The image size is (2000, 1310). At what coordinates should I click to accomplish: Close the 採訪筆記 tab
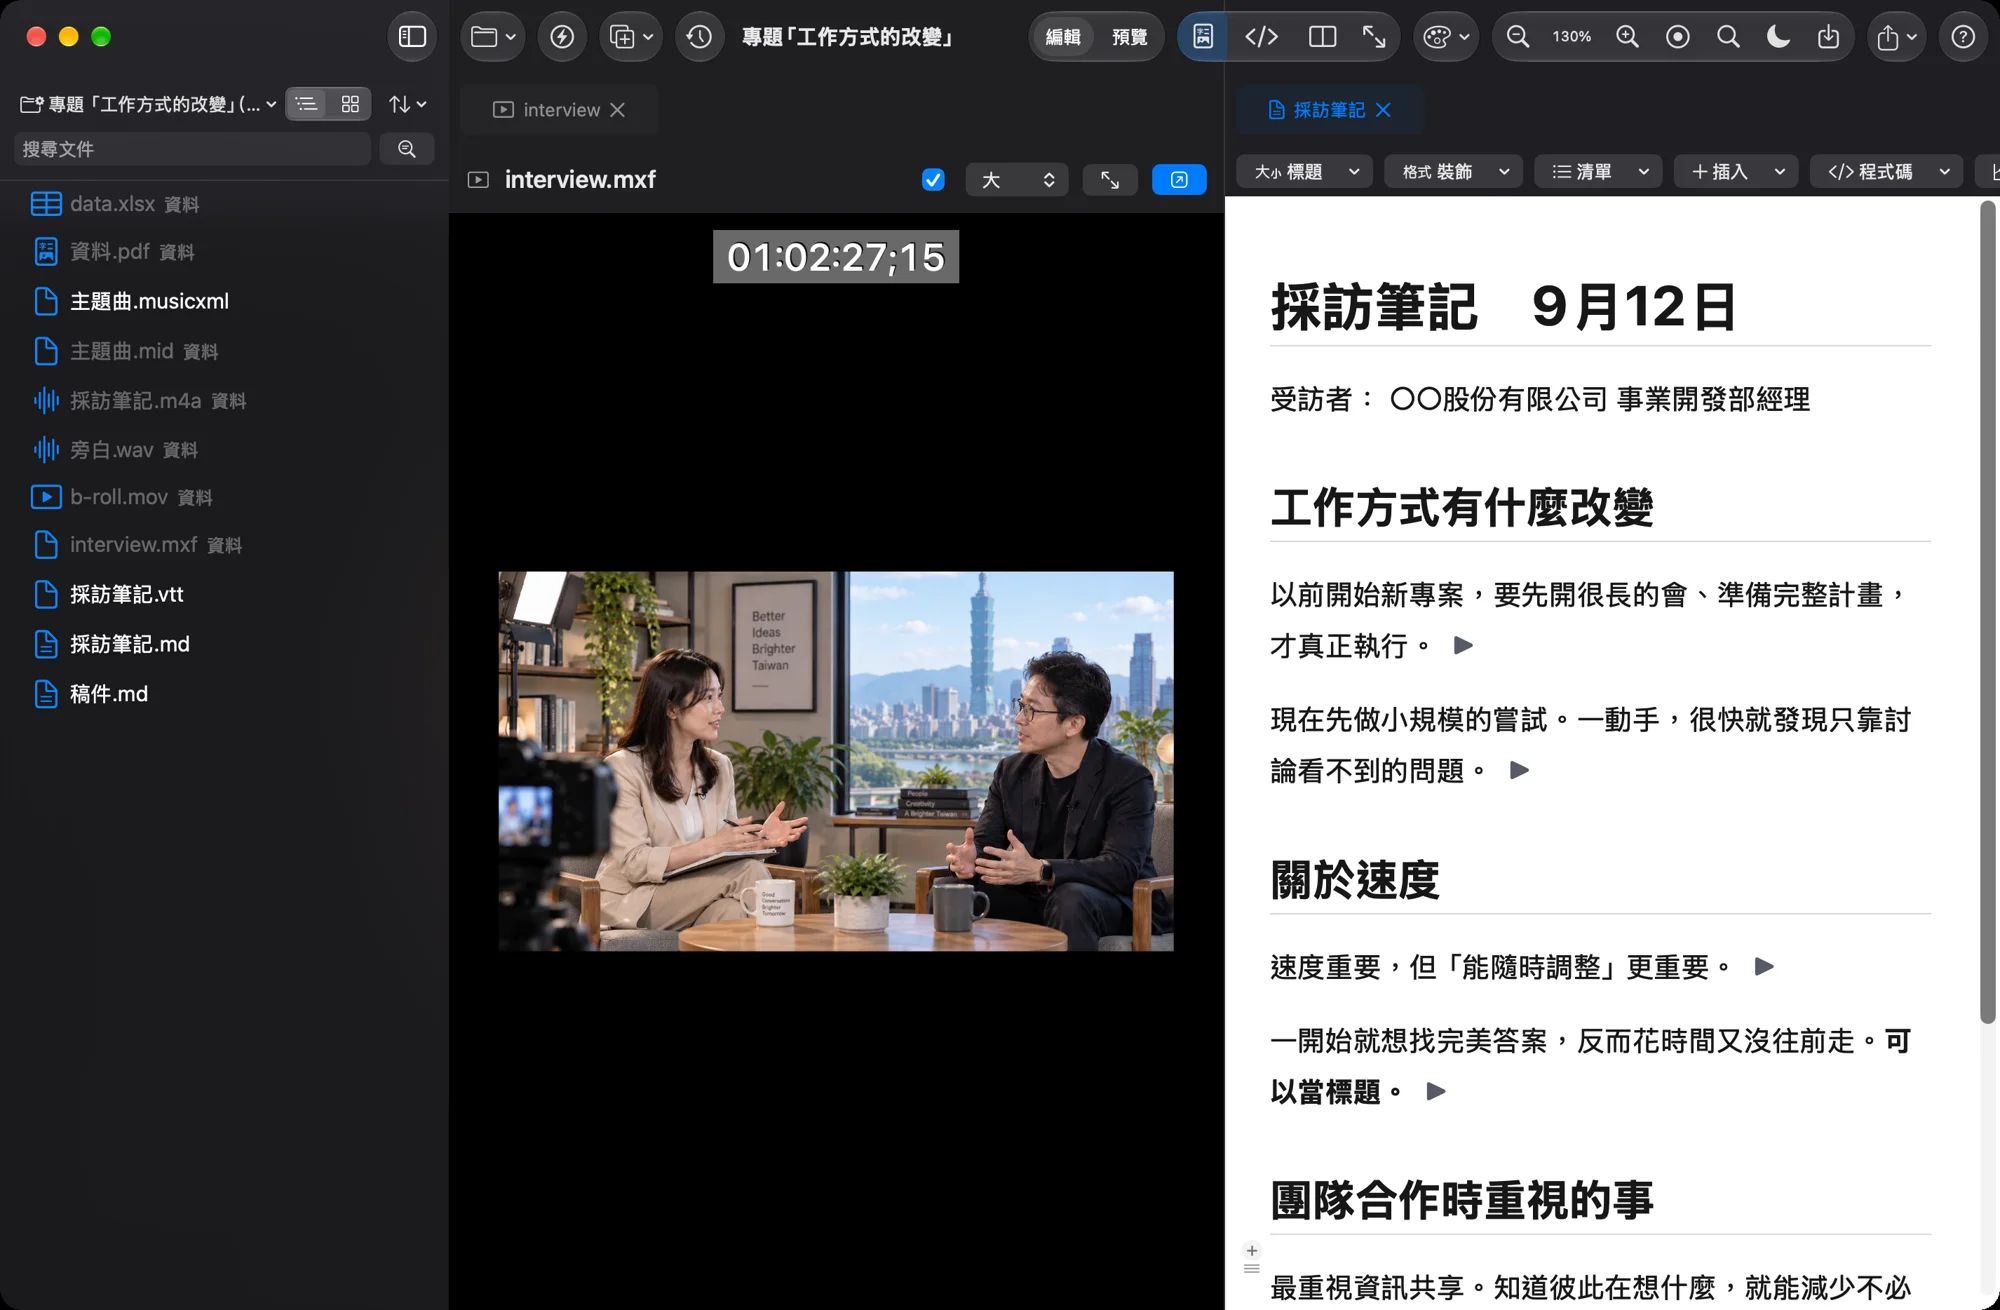pos(1383,110)
